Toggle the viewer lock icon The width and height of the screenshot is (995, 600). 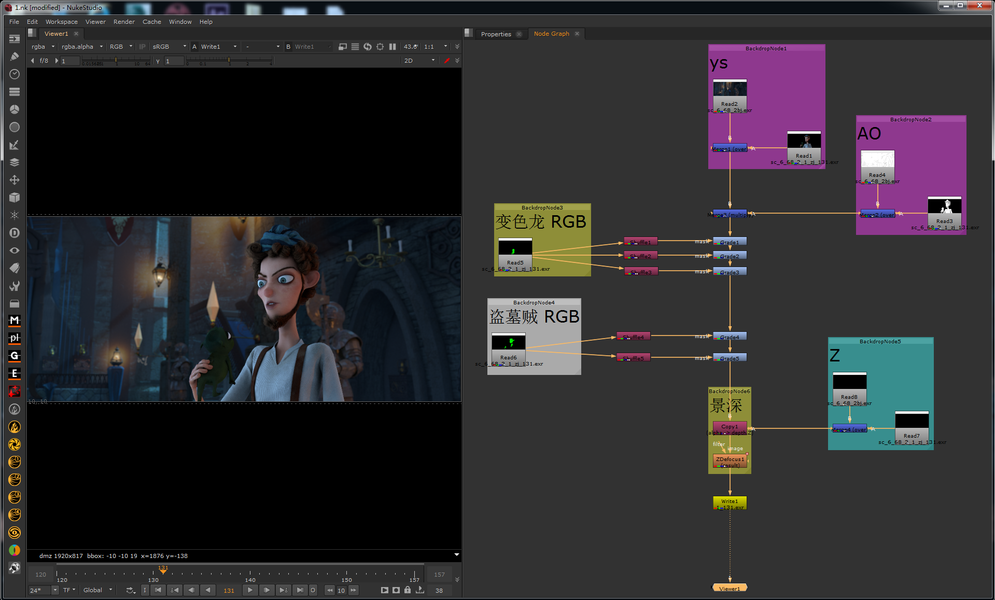[407, 590]
